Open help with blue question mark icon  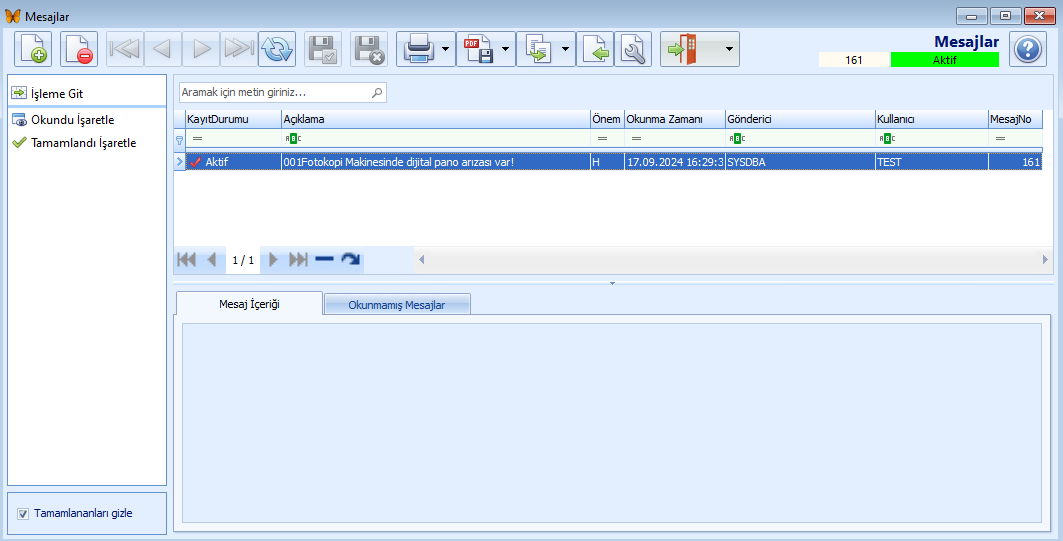point(1028,49)
